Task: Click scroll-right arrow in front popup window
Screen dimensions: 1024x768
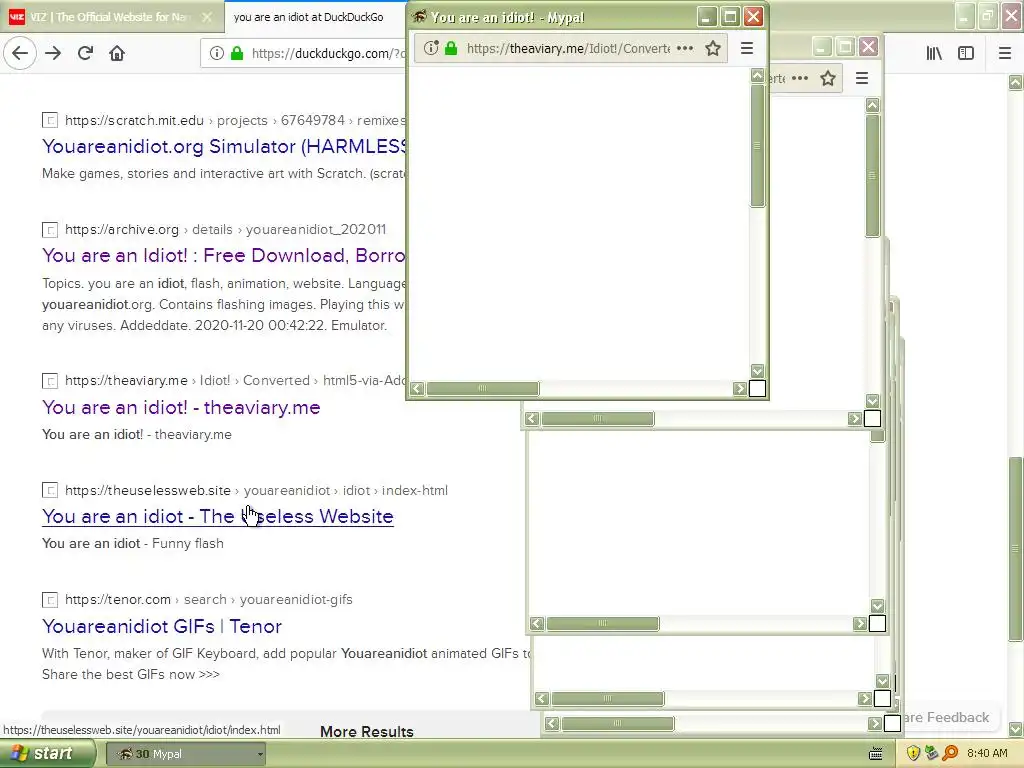Action: click(x=739, y=389)
